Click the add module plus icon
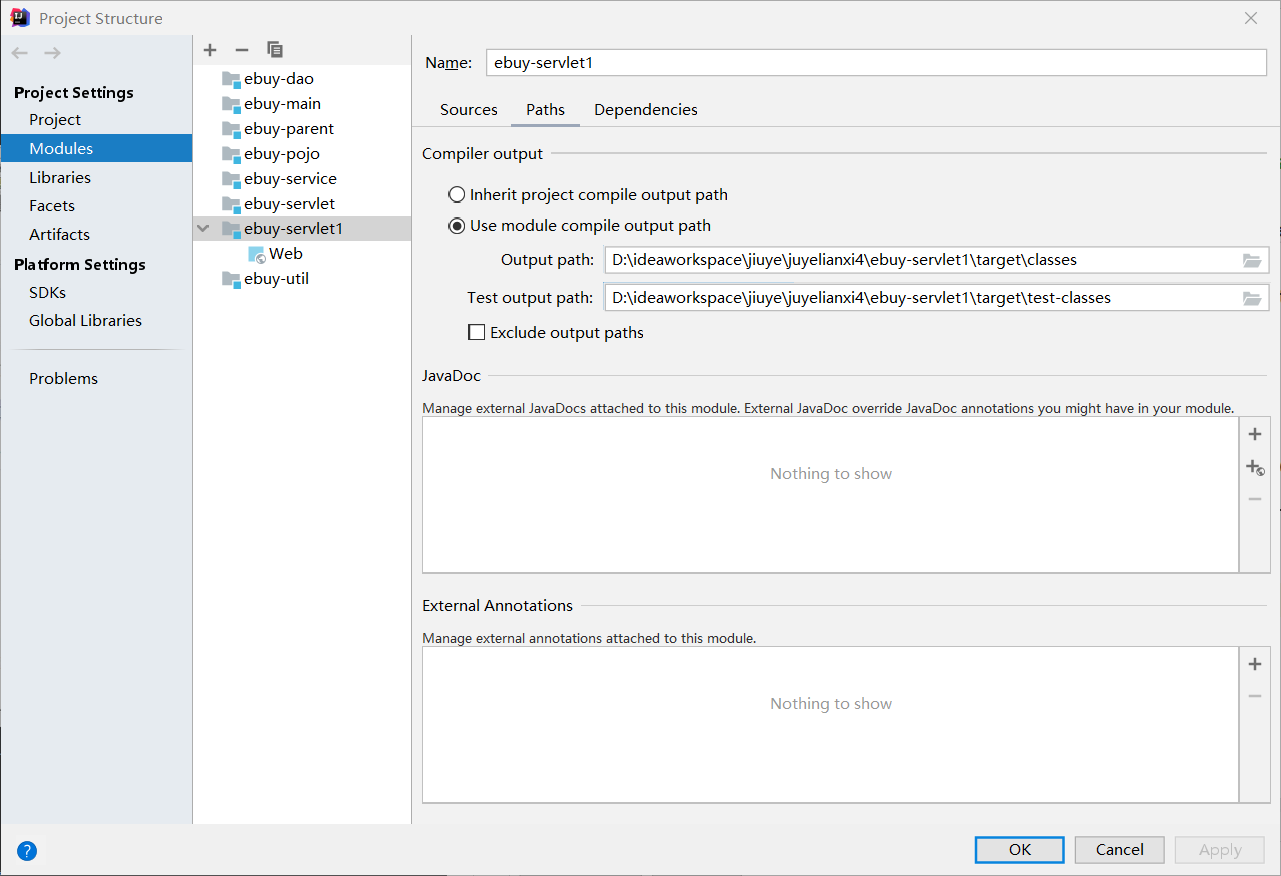Screen dimensions: 1281x876 tap(210, 50)
